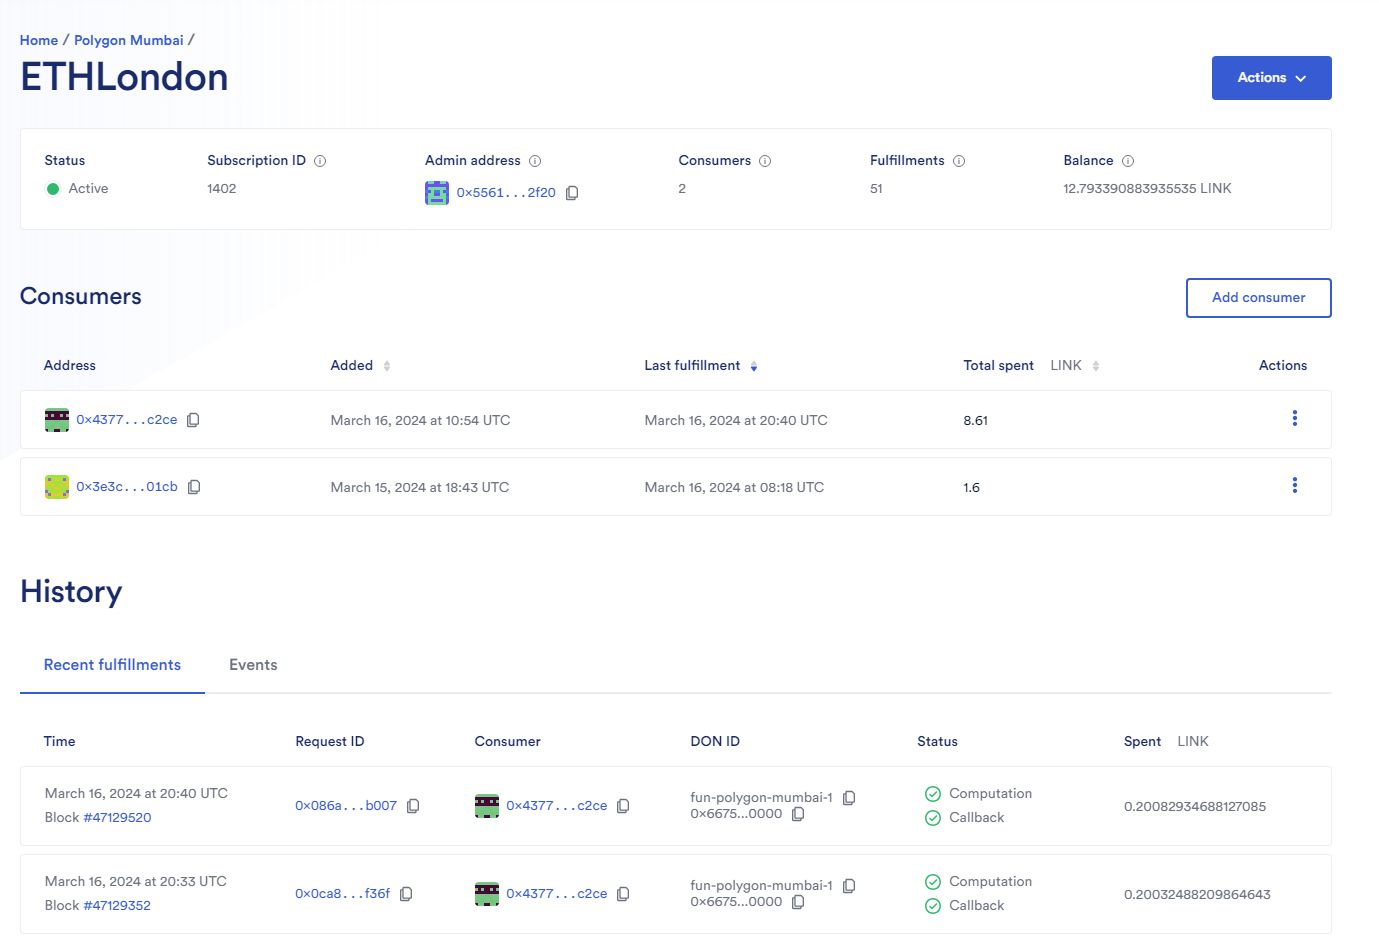Click the Add consumer button
1379x938 pixels.
[x=1258, y=298]
